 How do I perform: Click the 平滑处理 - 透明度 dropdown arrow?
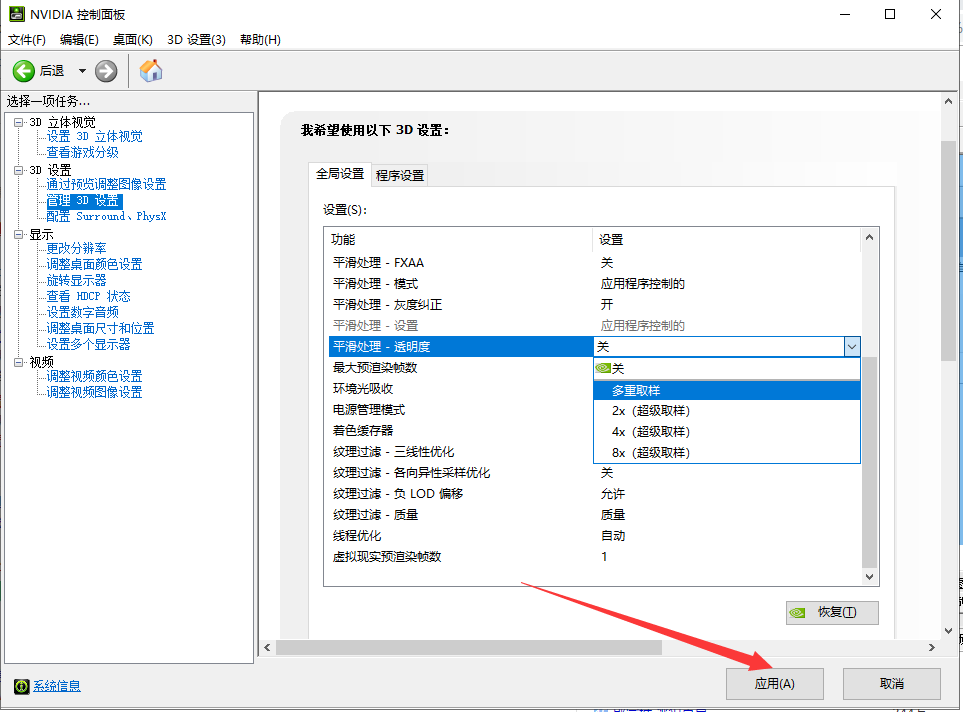852,345
